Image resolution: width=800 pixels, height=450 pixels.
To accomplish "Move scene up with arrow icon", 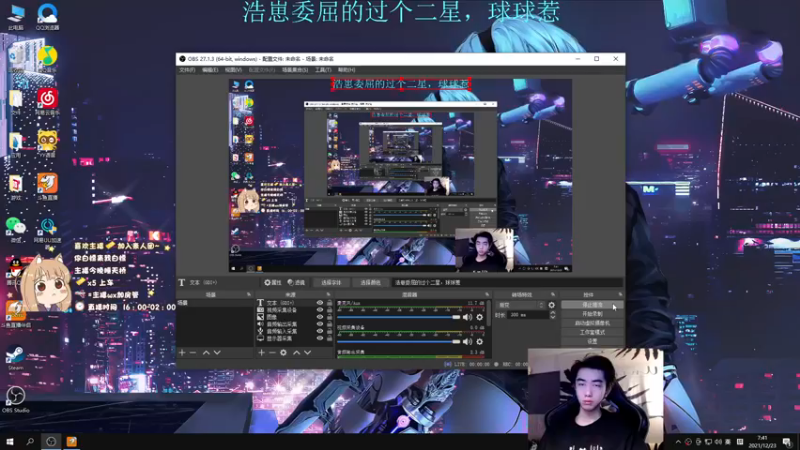I will [206, 353].
